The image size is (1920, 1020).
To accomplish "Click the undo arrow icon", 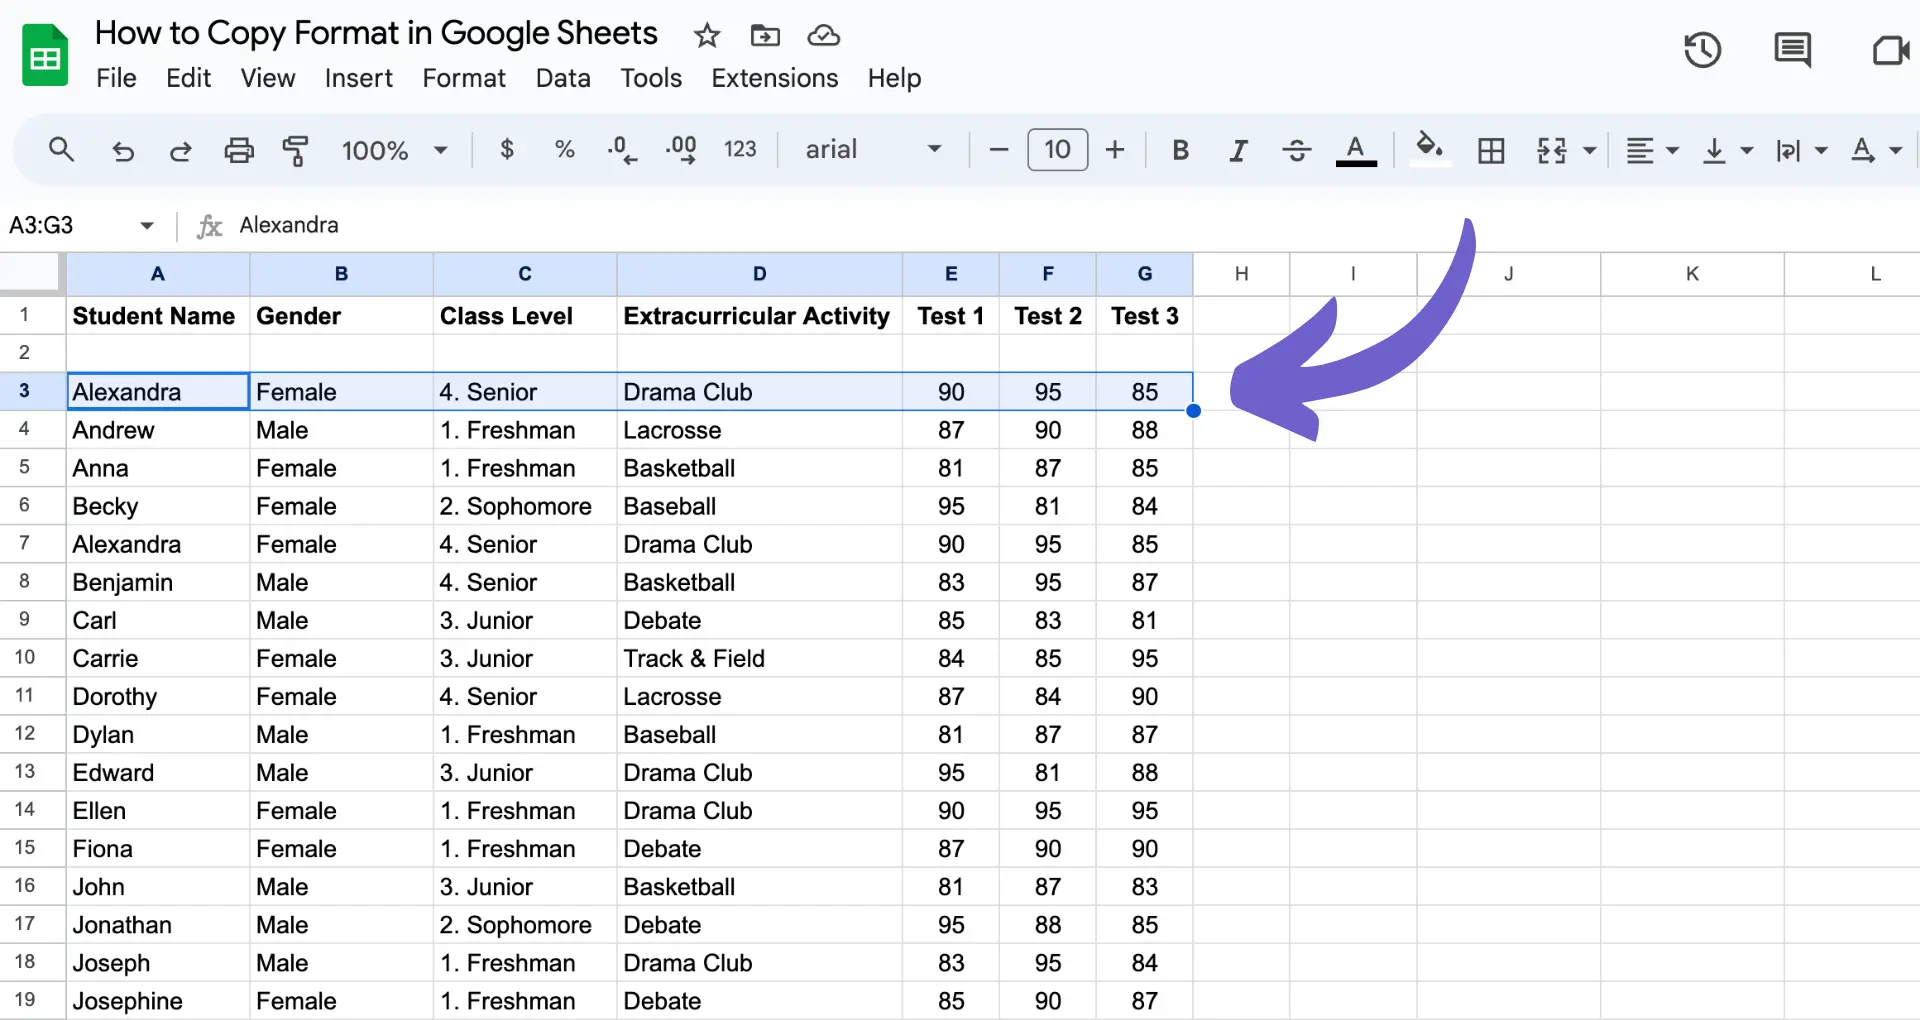I will (122, 151).
